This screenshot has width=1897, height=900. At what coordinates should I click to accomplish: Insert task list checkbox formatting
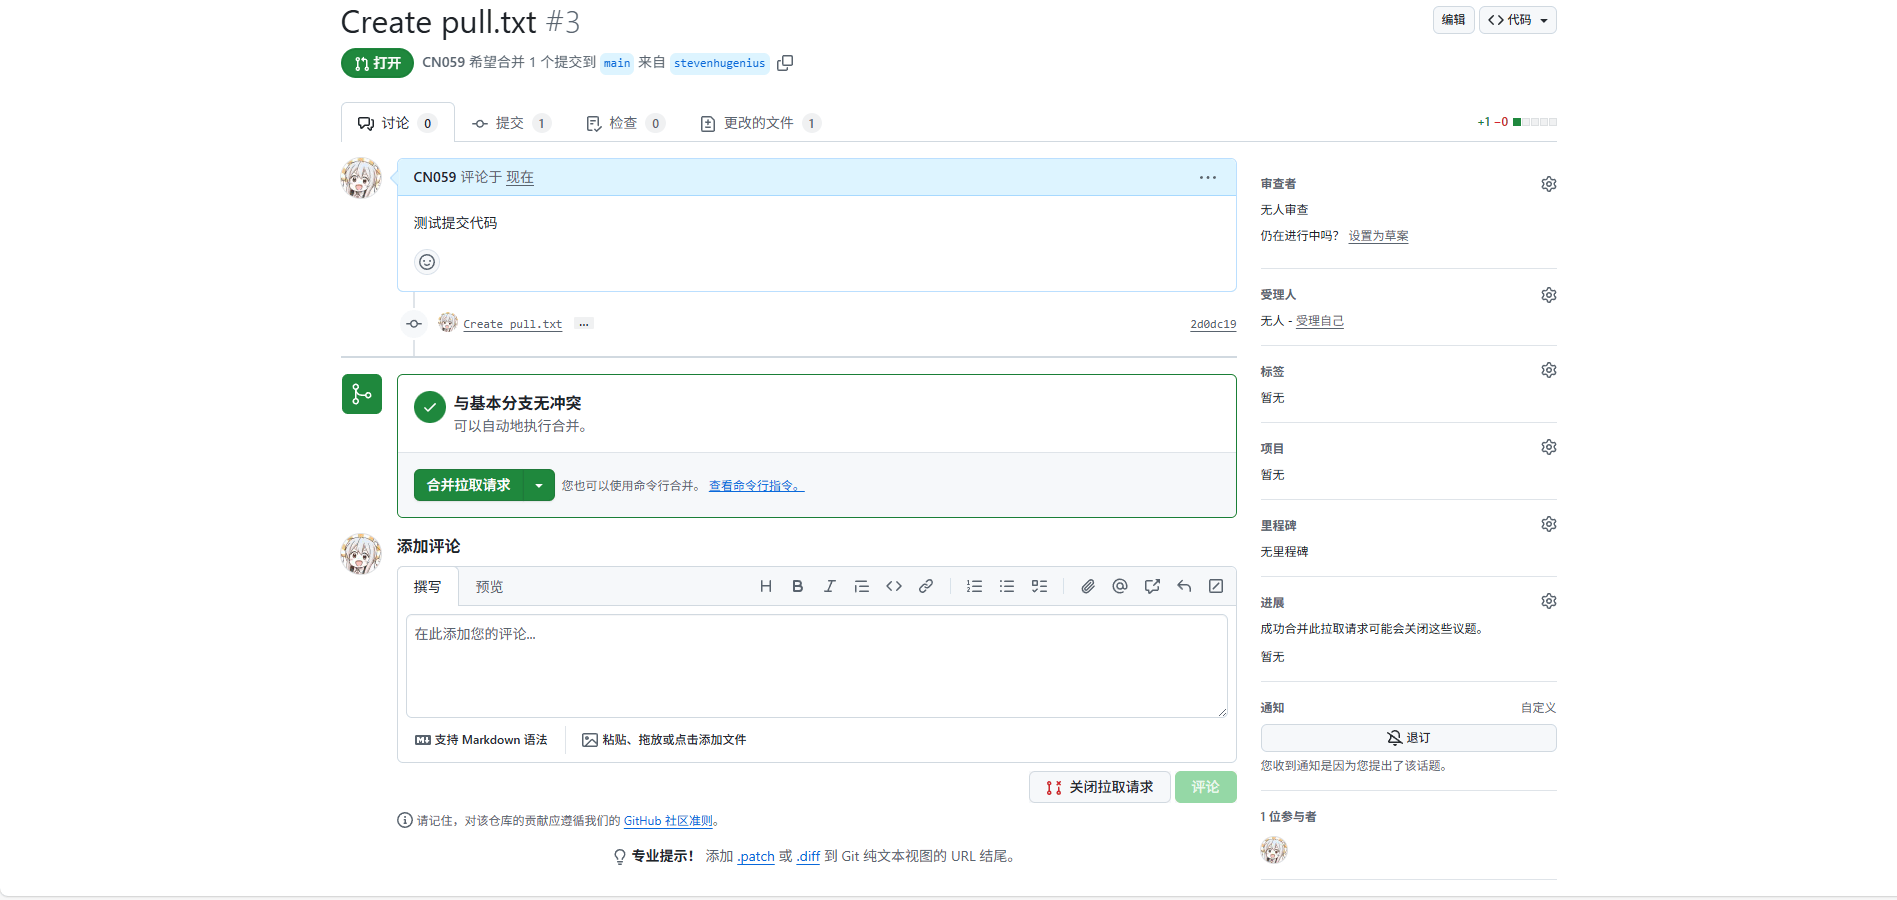click(1039, 587)
